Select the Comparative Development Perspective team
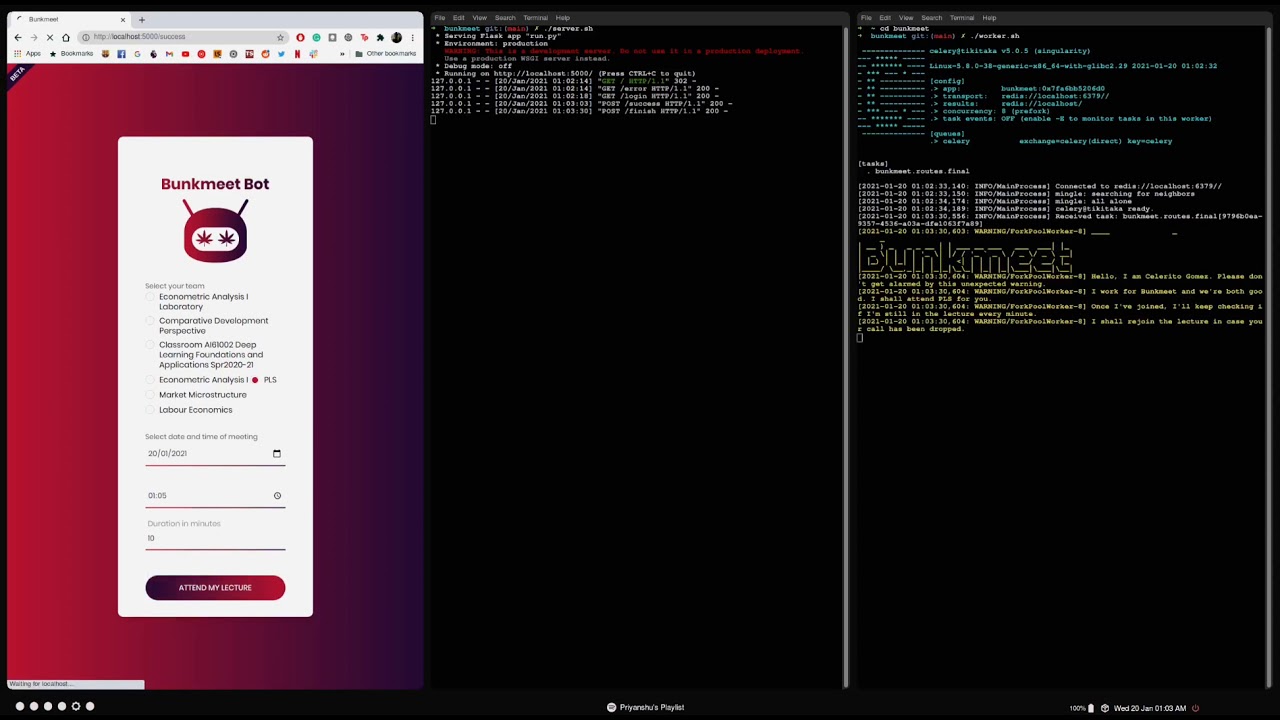Viewport: 1280px width, 720px height. [x=150, y=321]
